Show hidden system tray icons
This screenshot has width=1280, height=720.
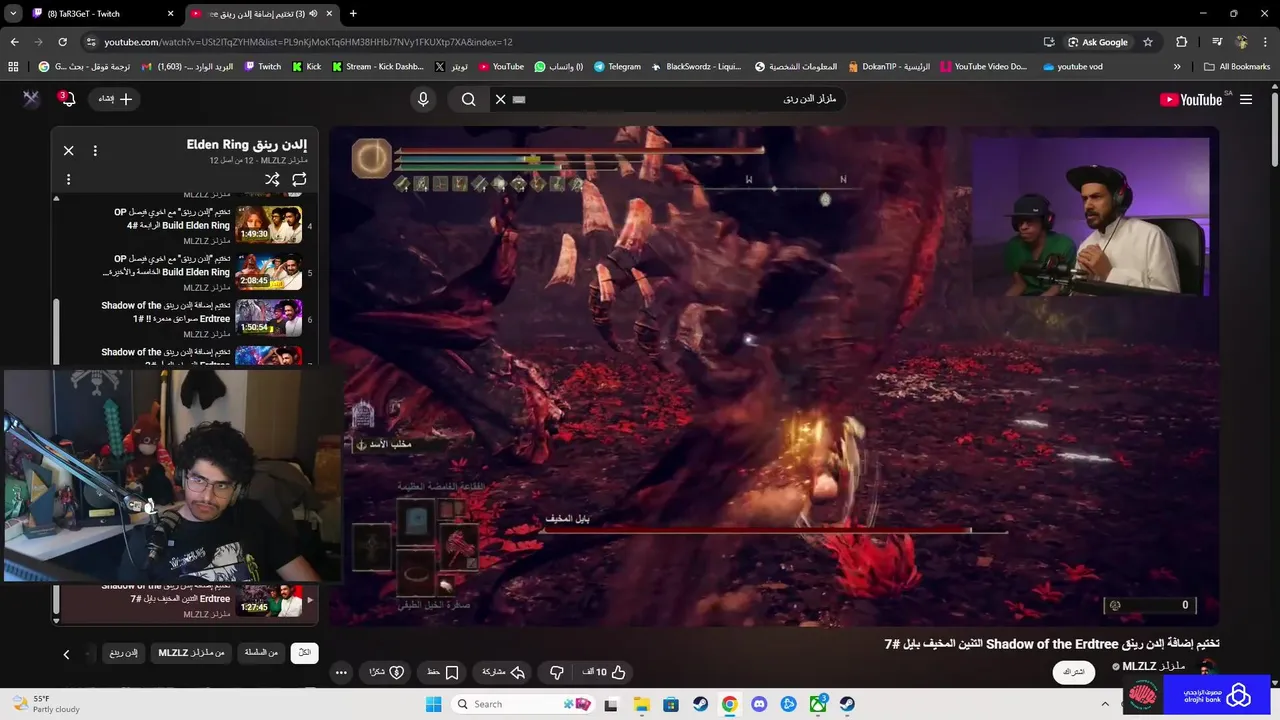[1106, 703]
